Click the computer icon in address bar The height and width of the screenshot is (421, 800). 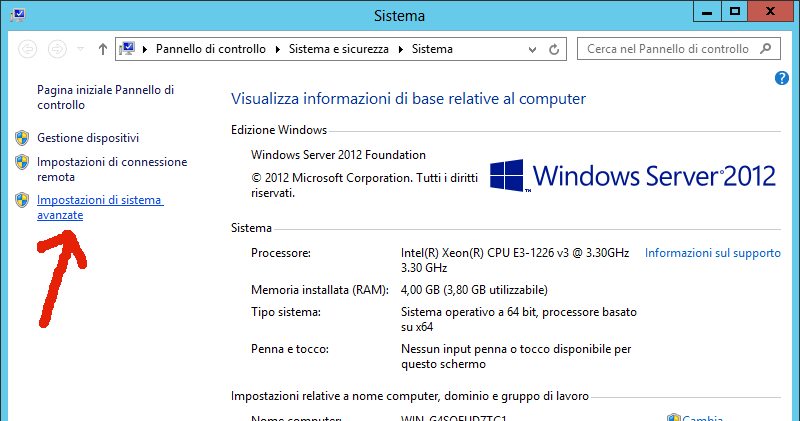click(x=127, y=49)
